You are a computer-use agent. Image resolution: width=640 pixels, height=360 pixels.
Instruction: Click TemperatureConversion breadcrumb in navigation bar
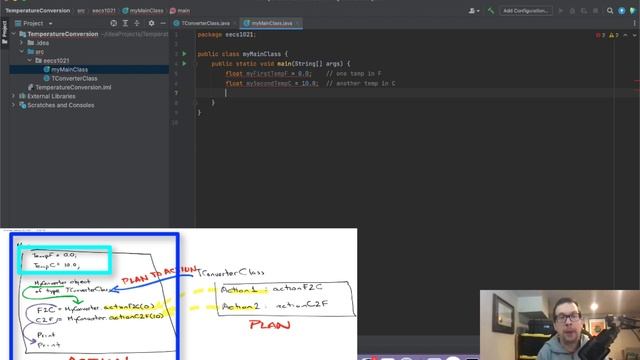click(38, 11)
